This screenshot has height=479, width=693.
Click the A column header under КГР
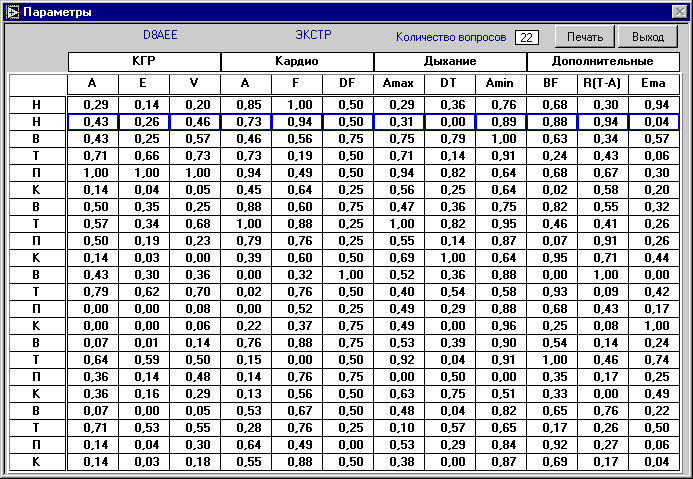(93, 84)
